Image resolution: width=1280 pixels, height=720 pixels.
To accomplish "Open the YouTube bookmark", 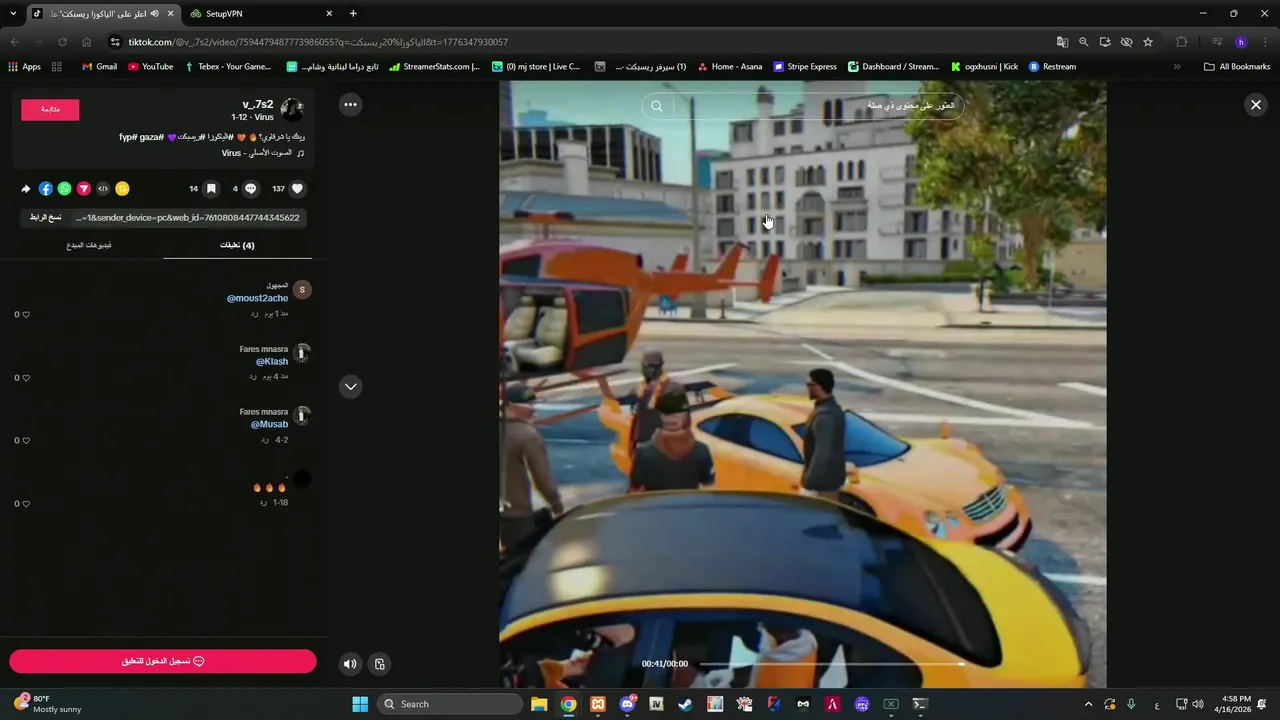I will coord(151,67).
